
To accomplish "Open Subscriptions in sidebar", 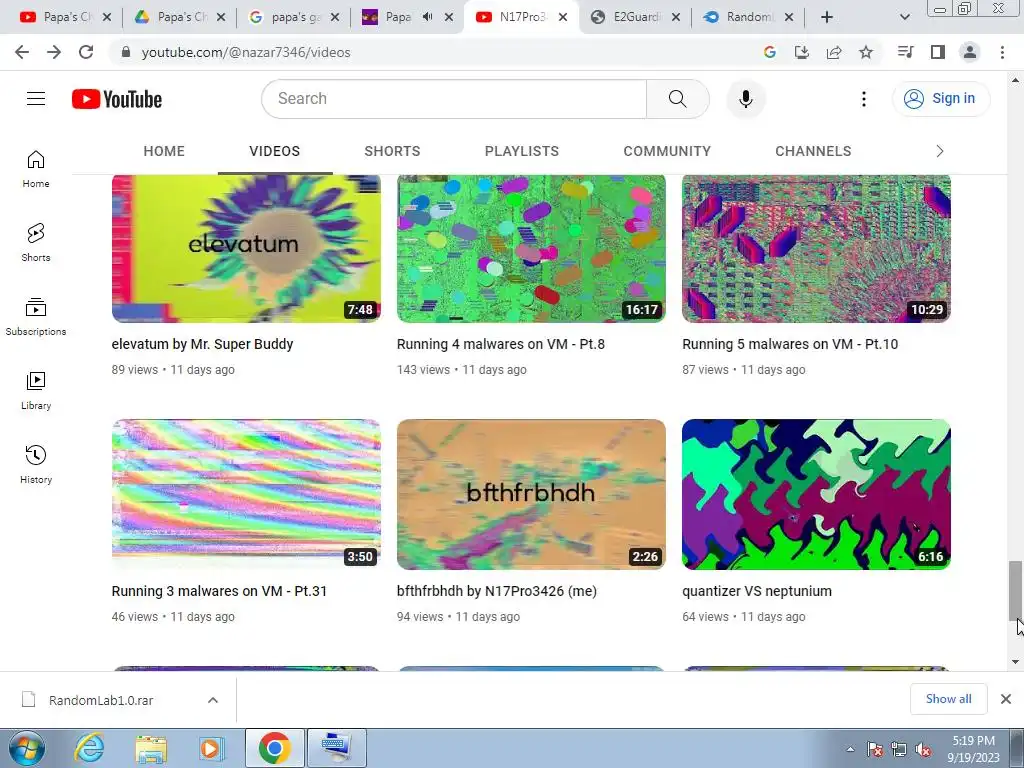I will tap(36, 317).
